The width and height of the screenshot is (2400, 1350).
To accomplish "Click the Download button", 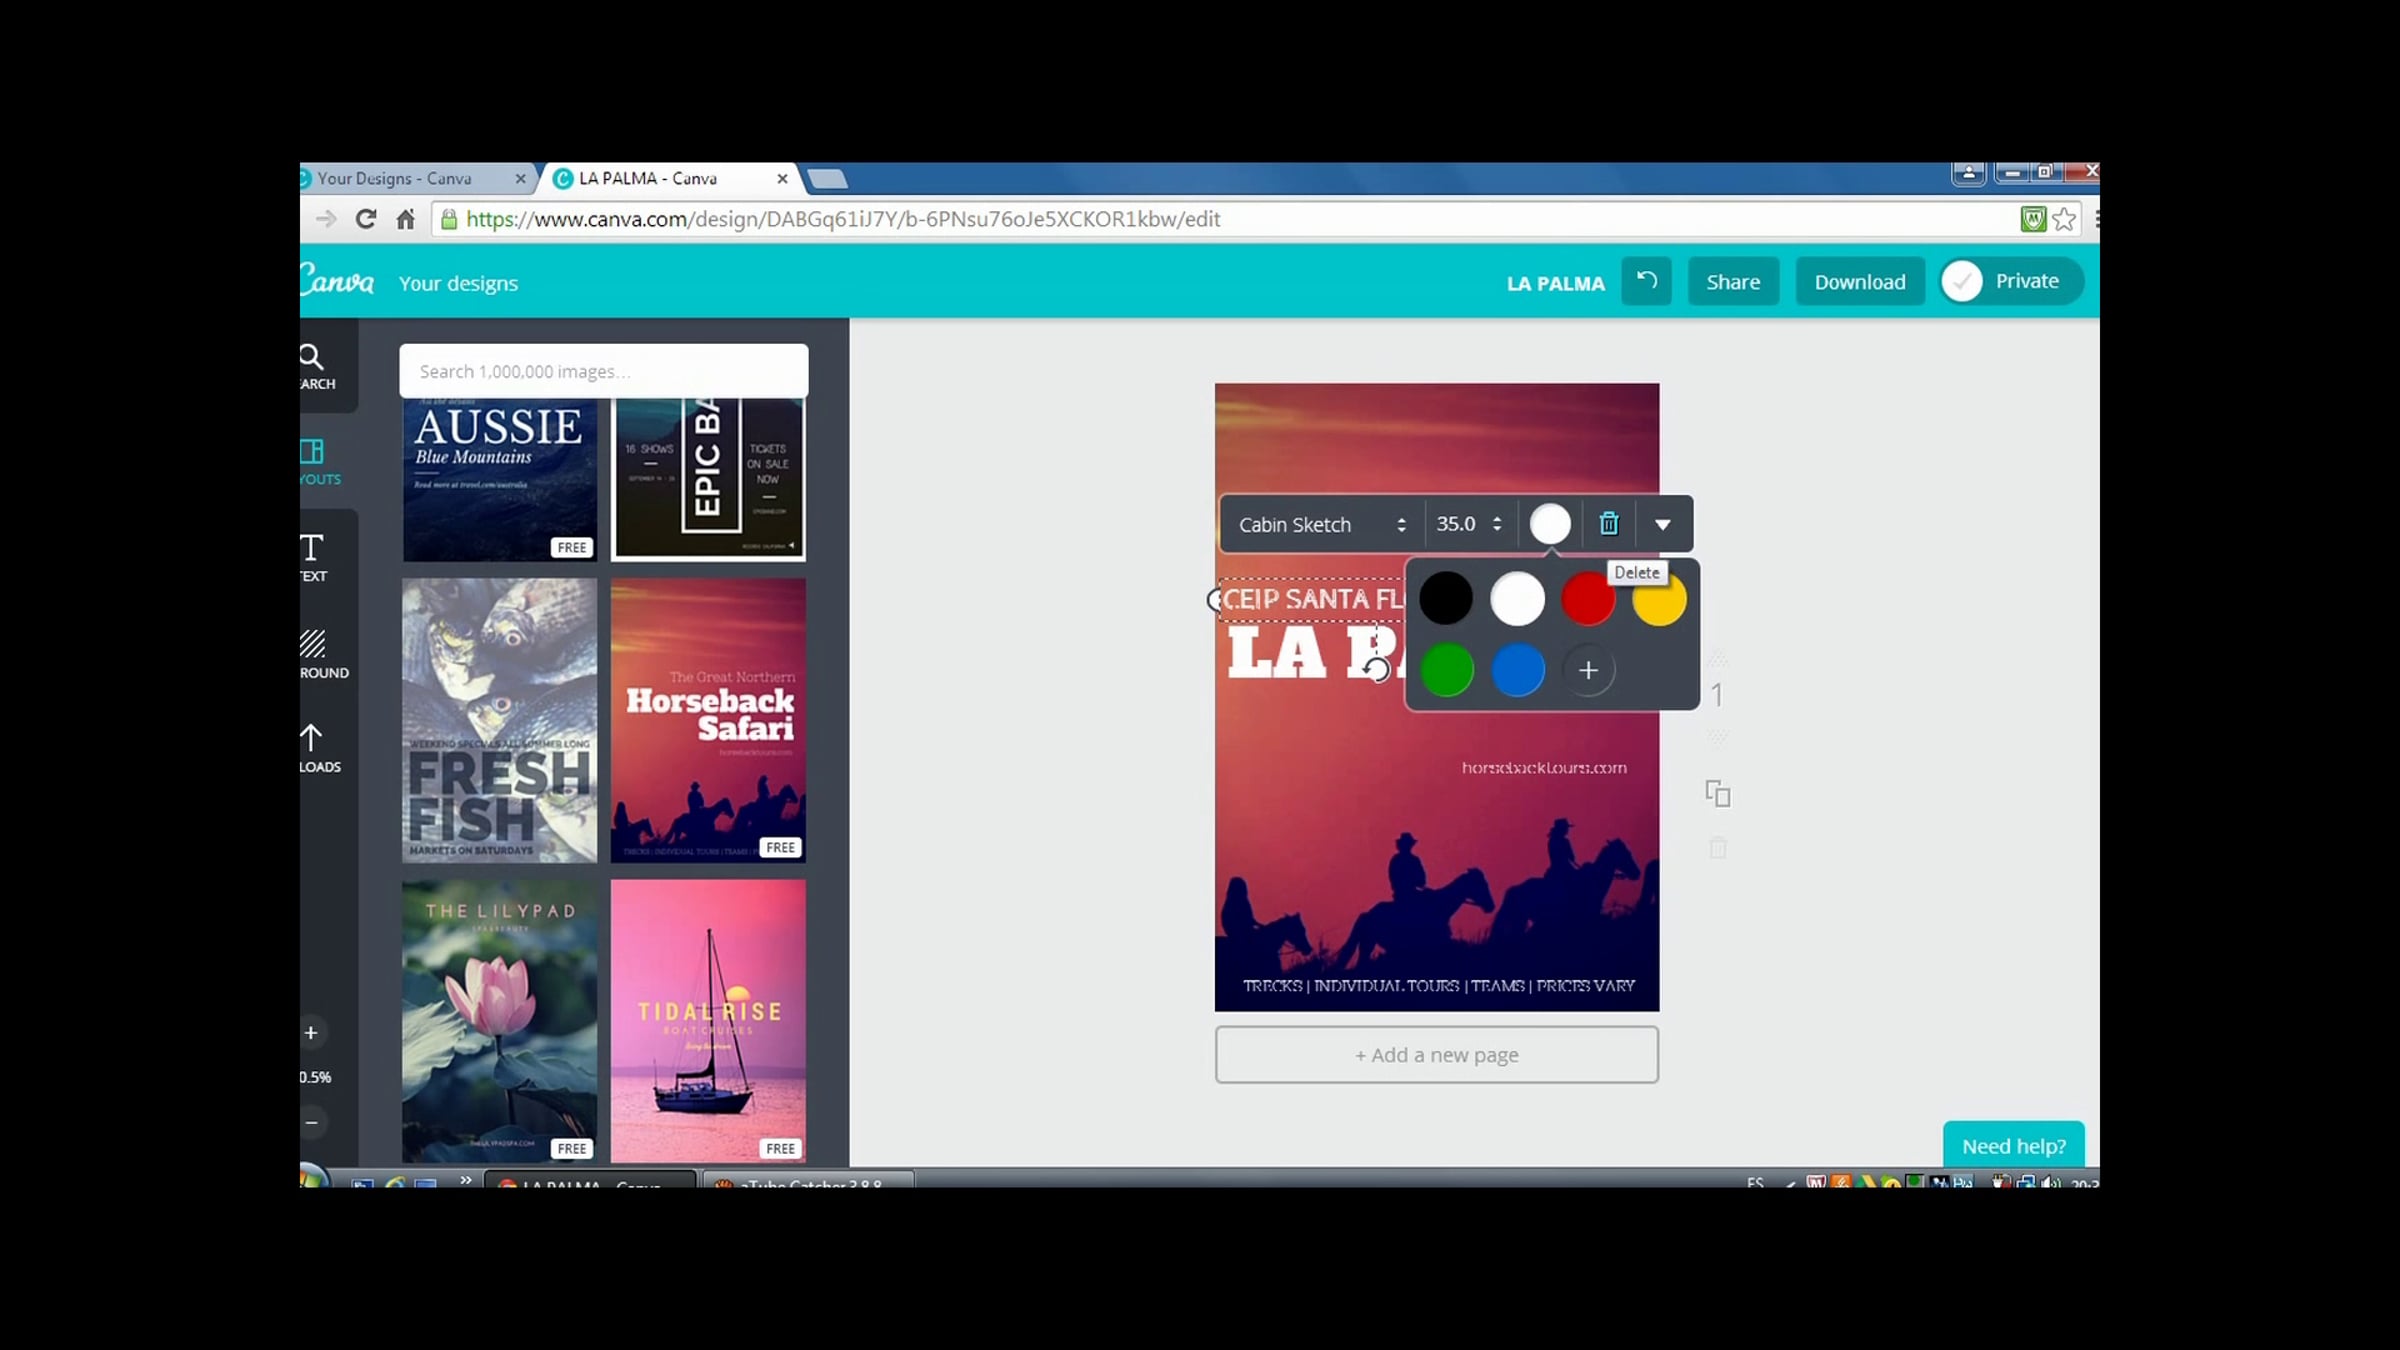I will [1859, 282].
